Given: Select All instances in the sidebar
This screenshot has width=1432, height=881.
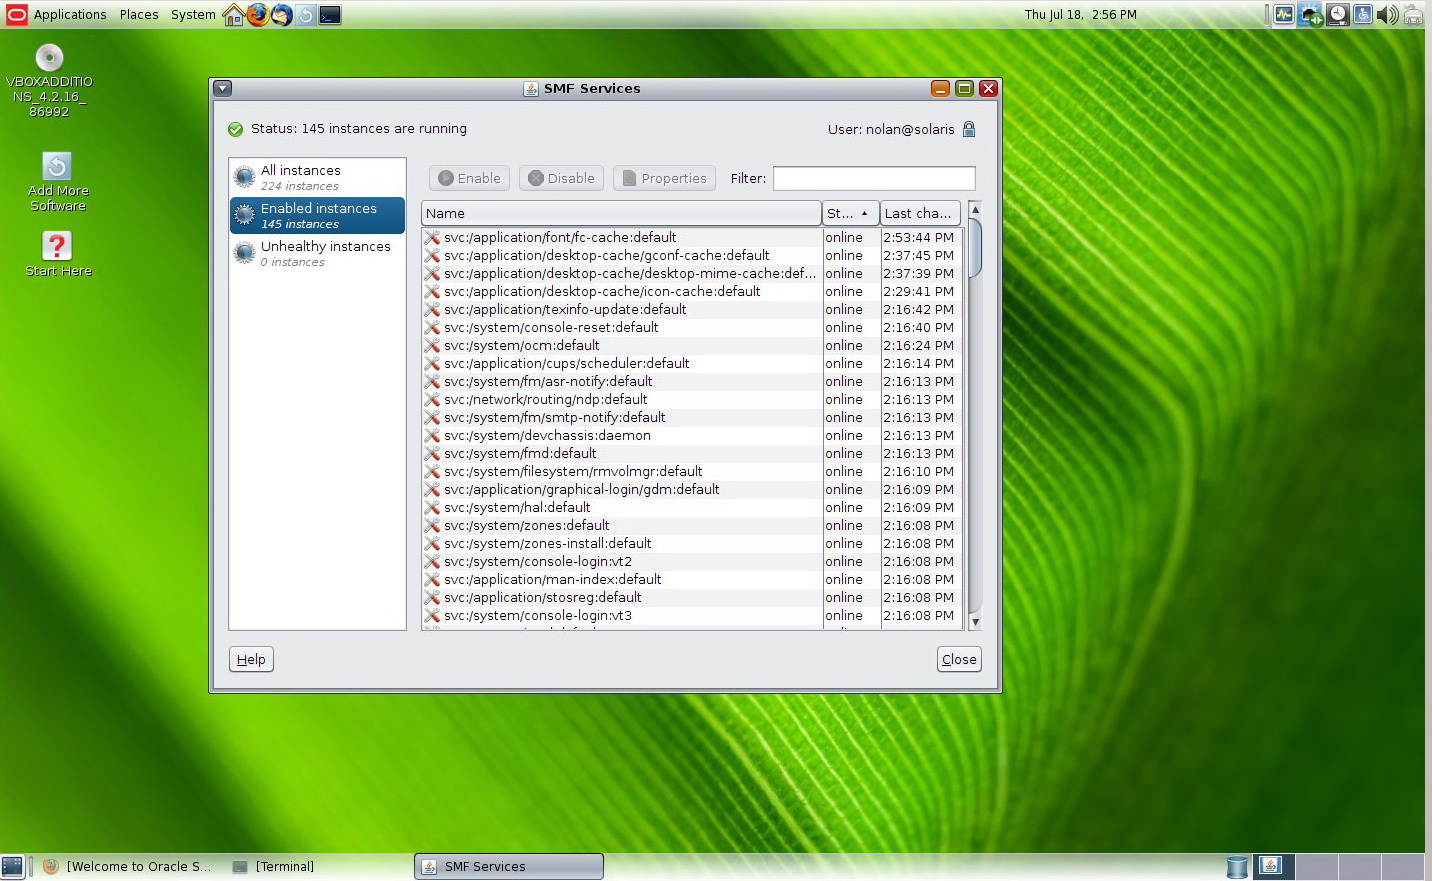Looking at the screenshot, I should [317, 177].
